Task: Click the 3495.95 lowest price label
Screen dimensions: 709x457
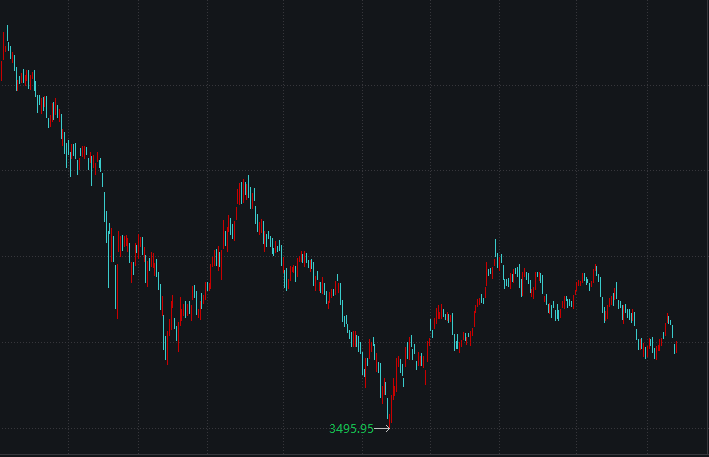Action: (351, 429)
